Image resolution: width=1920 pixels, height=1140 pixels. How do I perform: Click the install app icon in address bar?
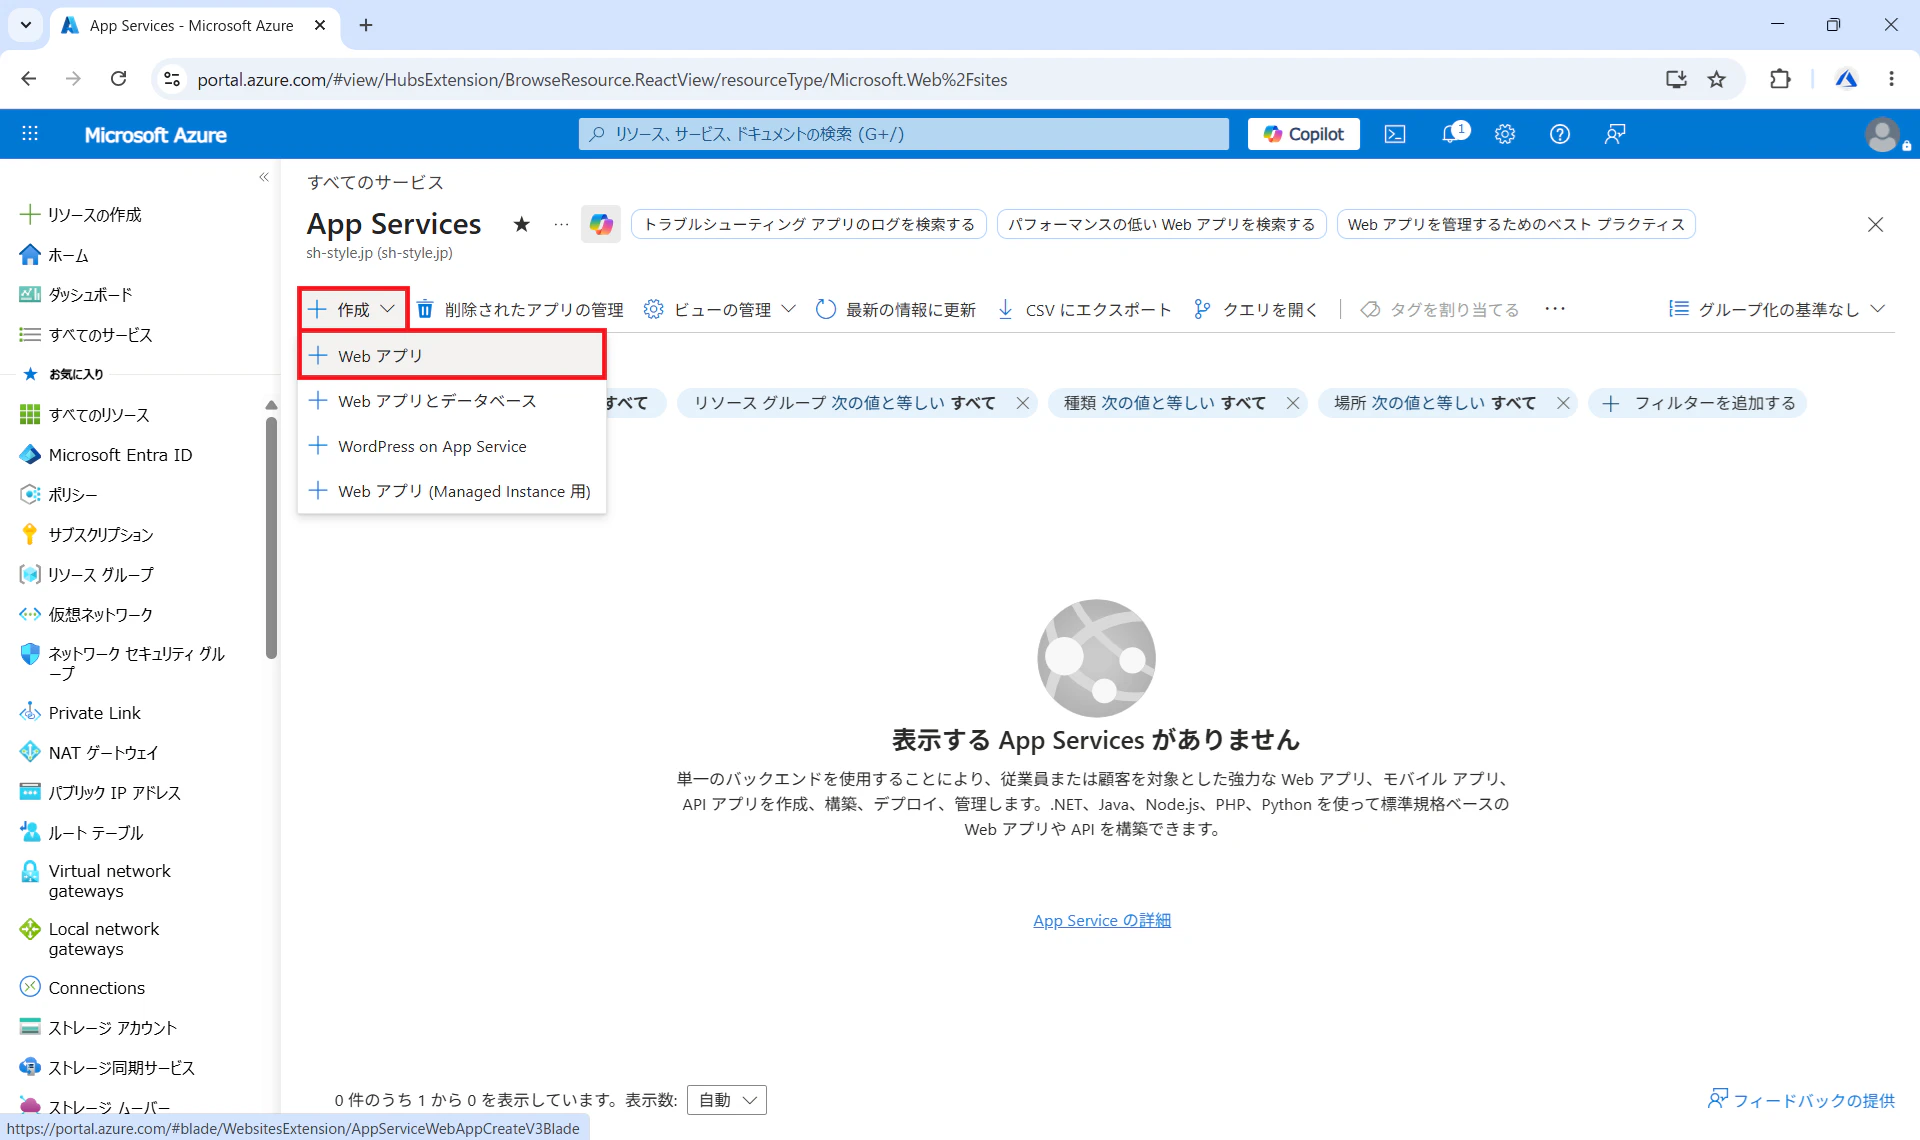(x=1676, y=79)
